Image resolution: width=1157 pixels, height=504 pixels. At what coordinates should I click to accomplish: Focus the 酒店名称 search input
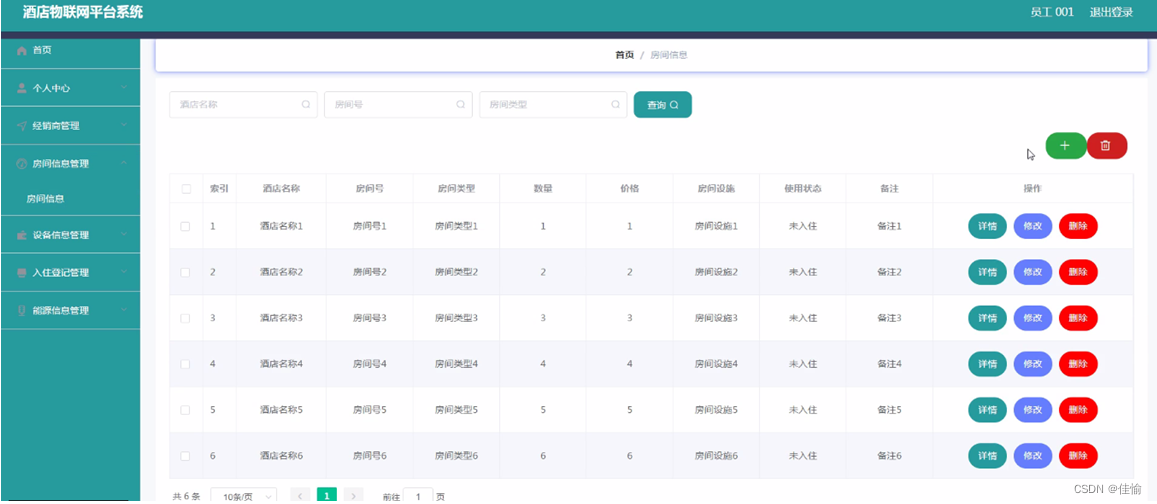tap(244, 105)
